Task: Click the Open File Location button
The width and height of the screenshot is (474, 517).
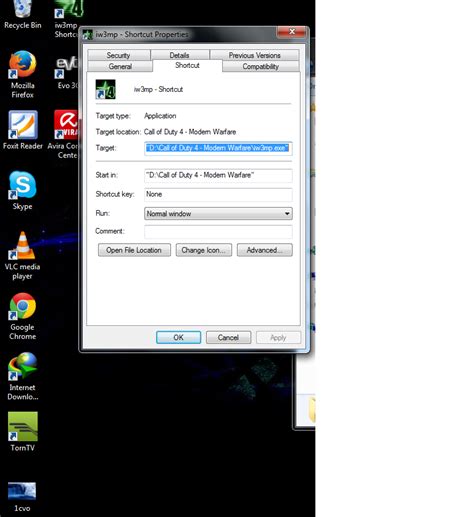Action: coord(134,250)
